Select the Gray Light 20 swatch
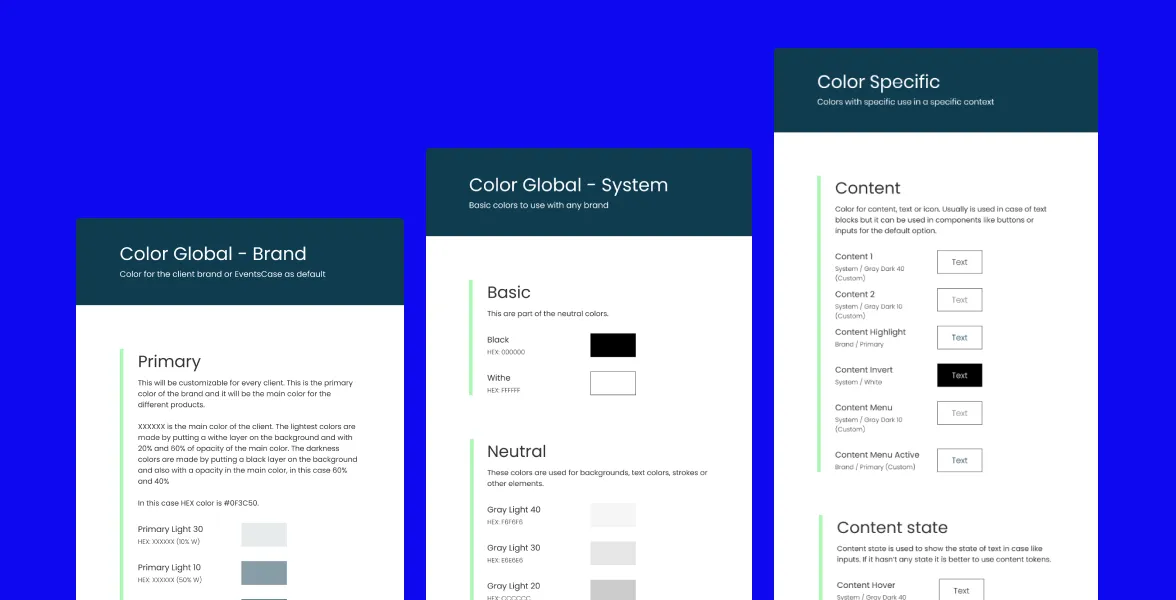Viewport: 1176px width, 600px height. [x=613, y=590]
